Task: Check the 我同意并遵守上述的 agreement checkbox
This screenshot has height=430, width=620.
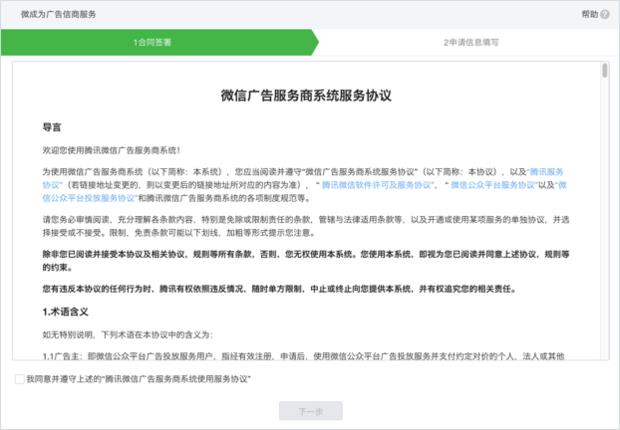Action: (x=19, y=379)
